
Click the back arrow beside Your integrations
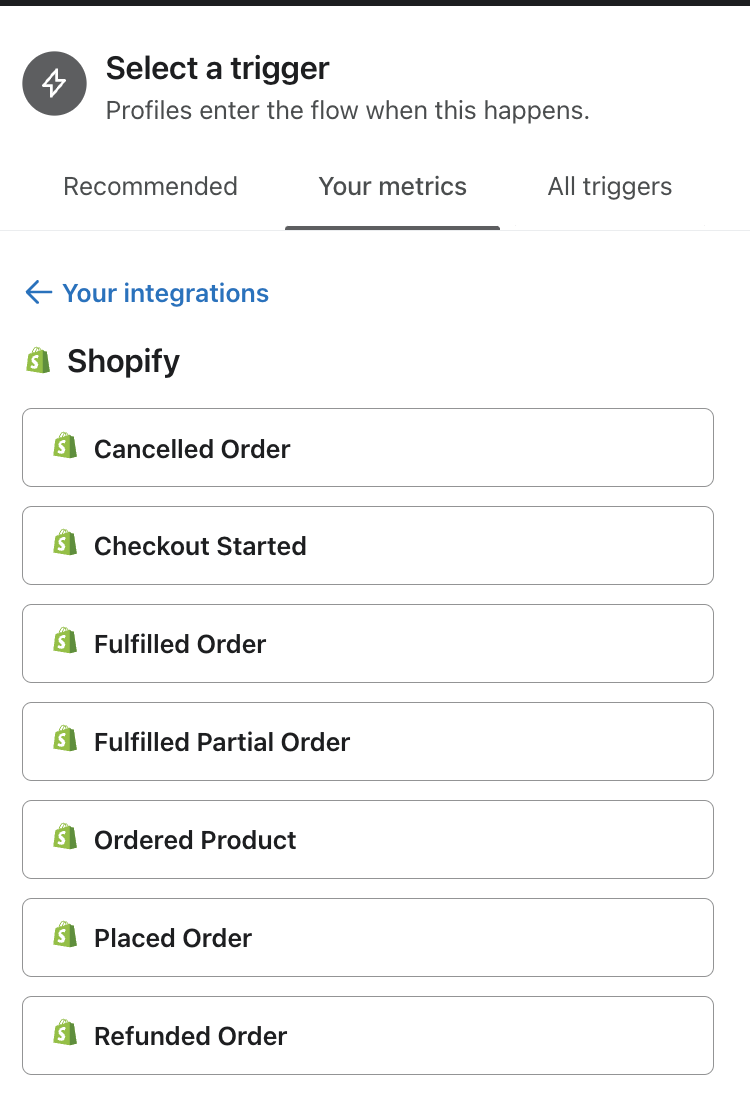tap(38, 292)
